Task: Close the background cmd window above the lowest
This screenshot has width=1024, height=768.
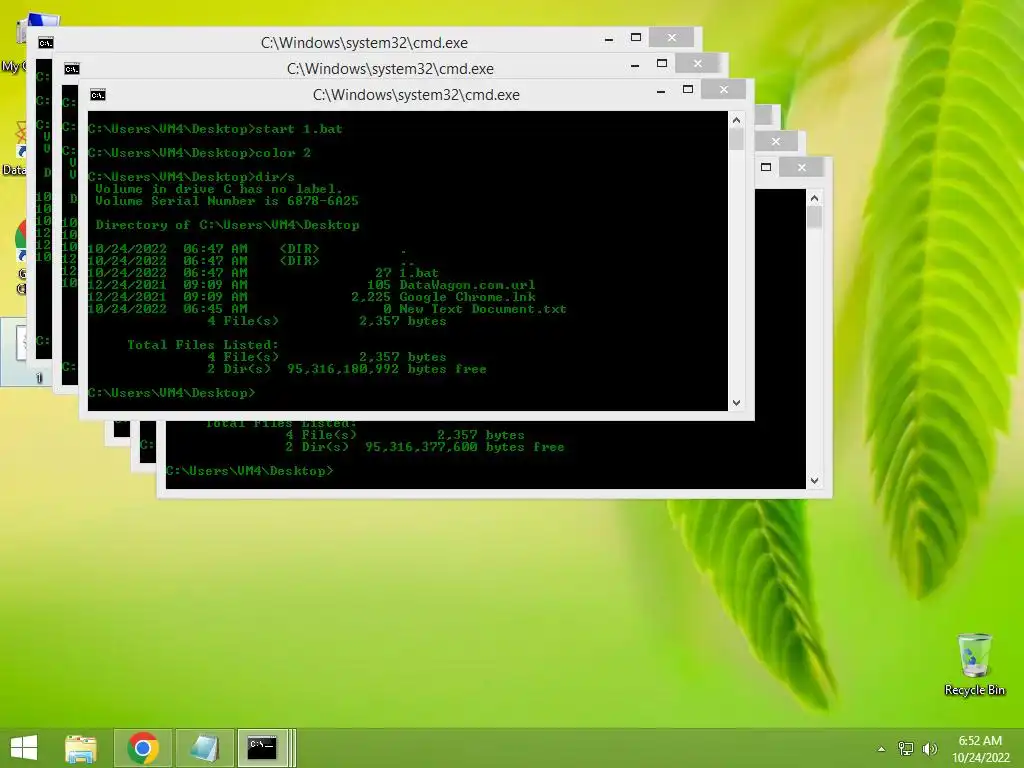Action: [x=775, y=142]
